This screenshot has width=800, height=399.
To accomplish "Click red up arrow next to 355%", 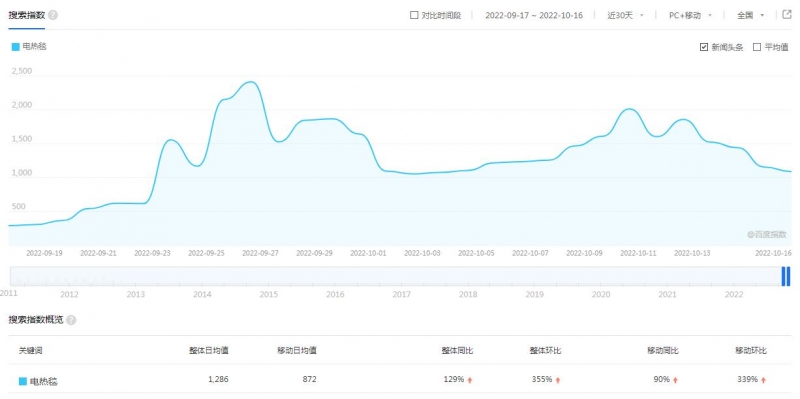I will point(558,380).
